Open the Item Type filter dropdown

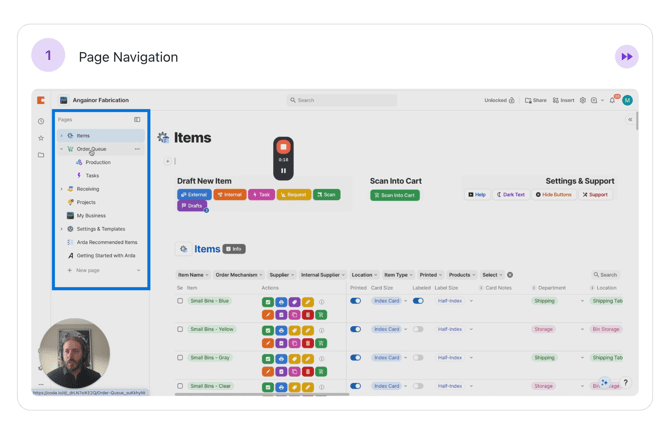398,274
